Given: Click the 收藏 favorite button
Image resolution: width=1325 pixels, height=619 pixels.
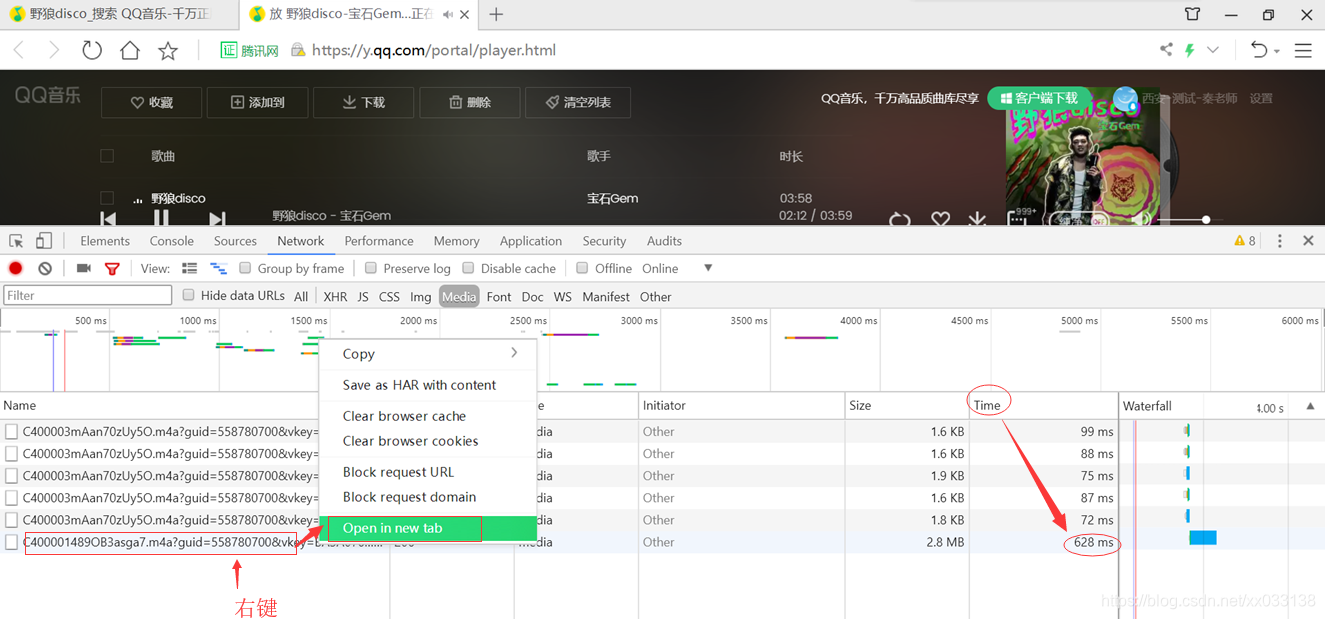Looking at the screenshot, I should point(152,102).
